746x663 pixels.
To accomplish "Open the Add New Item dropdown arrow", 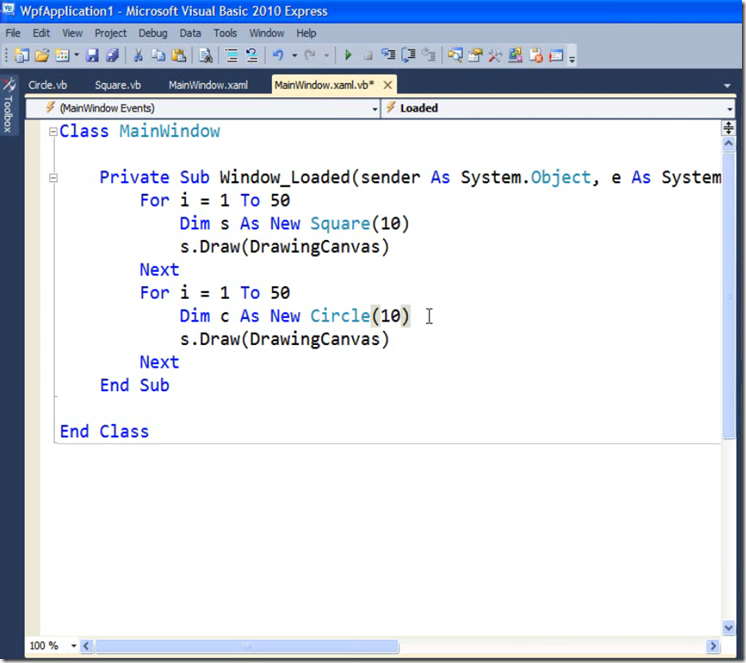I will (x=76, y=56).
